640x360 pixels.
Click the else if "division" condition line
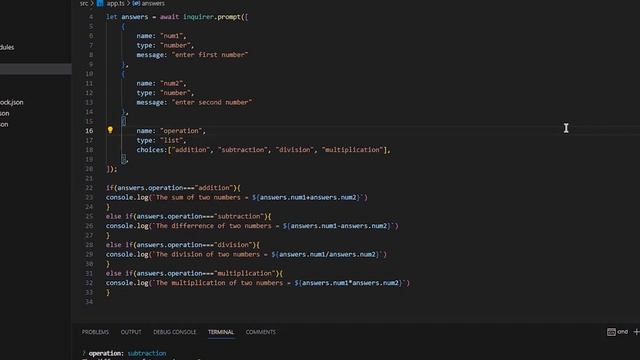(183, 245)
